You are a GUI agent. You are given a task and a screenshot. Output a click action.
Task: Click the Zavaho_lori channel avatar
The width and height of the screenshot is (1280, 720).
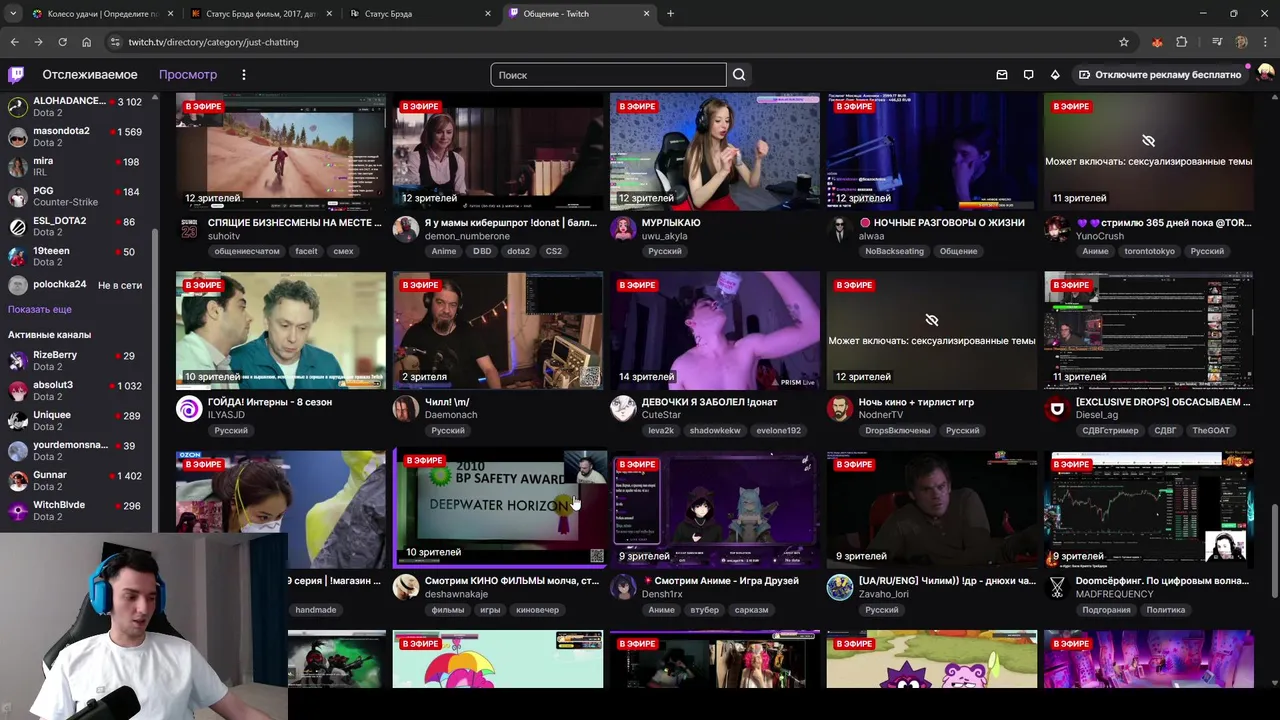click(840, 587)
